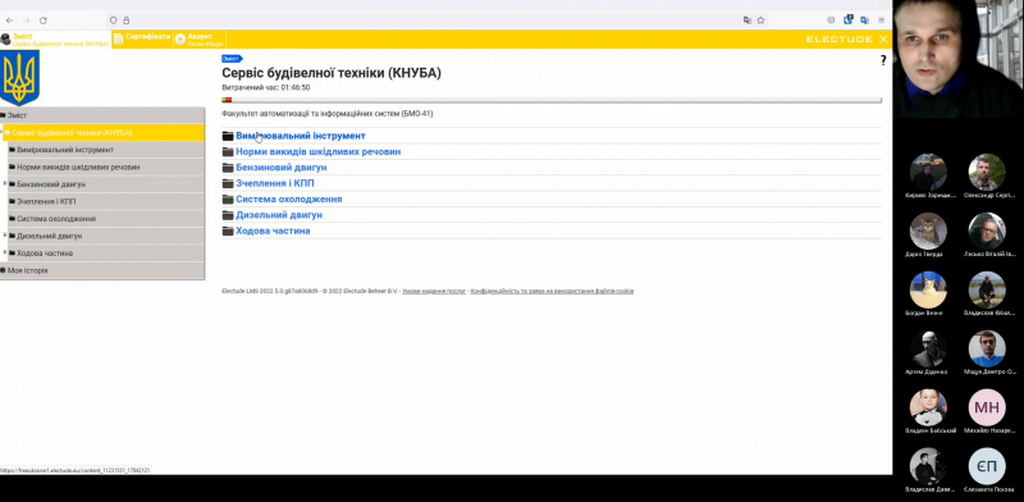Image resolution: width=1024 pixels, height=502 pixels.
Task: Click the Зміст tab icon
Action: pos(5,39)
